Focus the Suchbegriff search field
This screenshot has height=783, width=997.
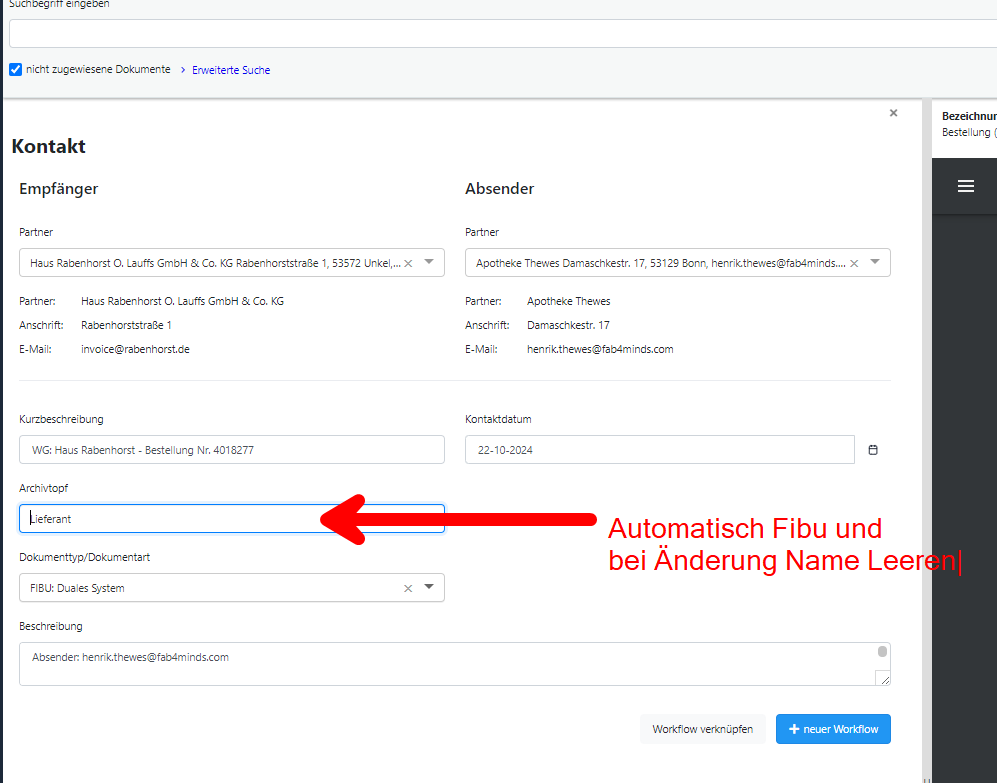coord(500,33)
